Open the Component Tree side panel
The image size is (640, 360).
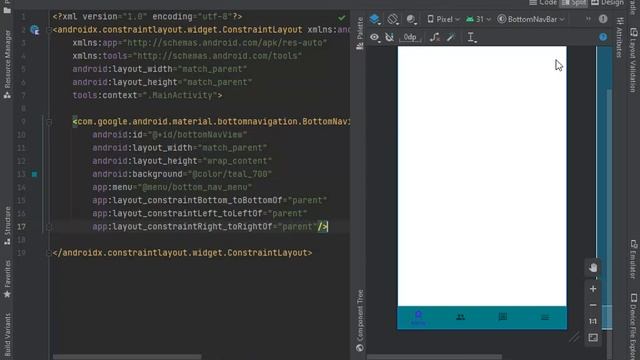click(x=360, y=320)
